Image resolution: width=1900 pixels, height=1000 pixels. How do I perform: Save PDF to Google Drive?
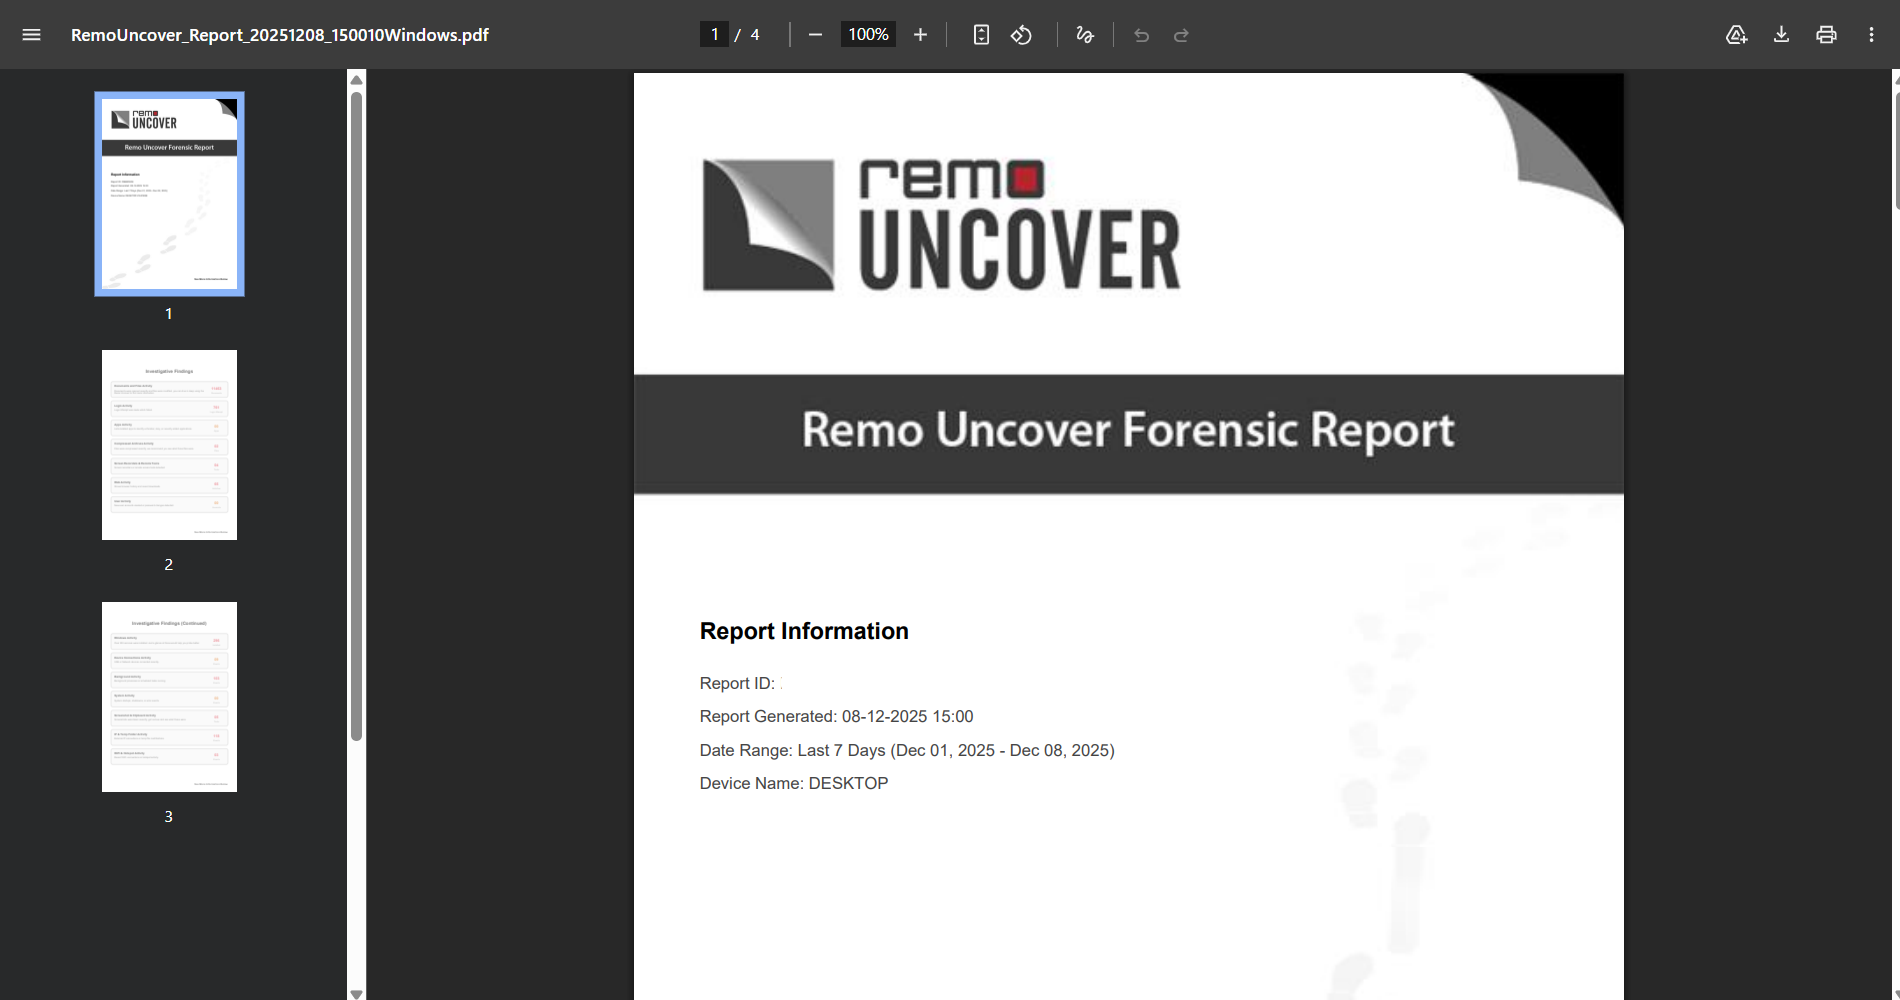pyautogui.click(x=1736, y=35)
